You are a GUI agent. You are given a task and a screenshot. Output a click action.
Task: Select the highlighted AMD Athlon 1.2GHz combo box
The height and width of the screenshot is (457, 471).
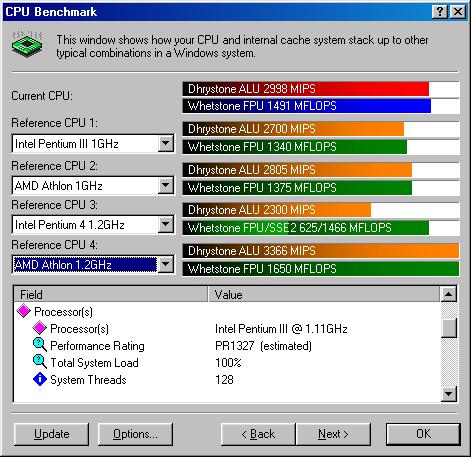coord(93,265)
